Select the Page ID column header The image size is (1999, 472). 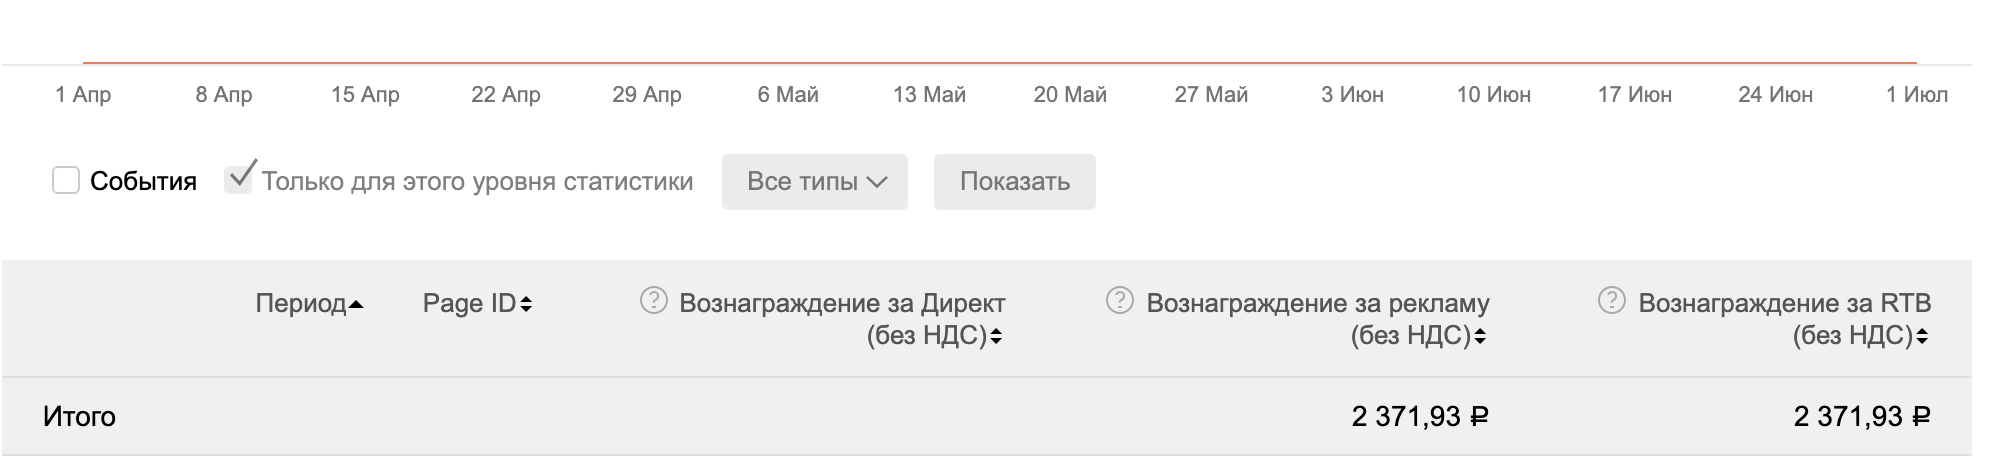click(469, 303)
